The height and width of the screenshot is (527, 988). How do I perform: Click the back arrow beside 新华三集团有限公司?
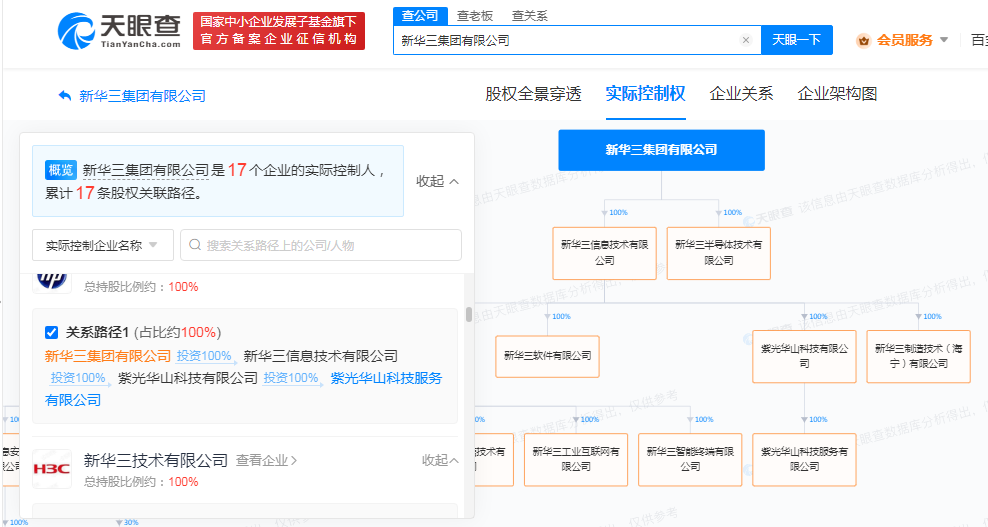(x=65, y=96)
